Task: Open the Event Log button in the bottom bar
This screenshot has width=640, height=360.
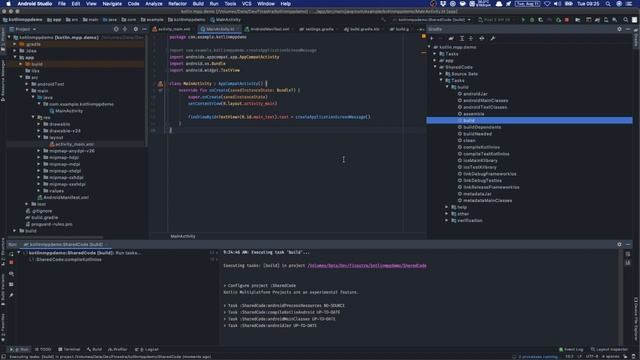Action: [x=571, y=349]
